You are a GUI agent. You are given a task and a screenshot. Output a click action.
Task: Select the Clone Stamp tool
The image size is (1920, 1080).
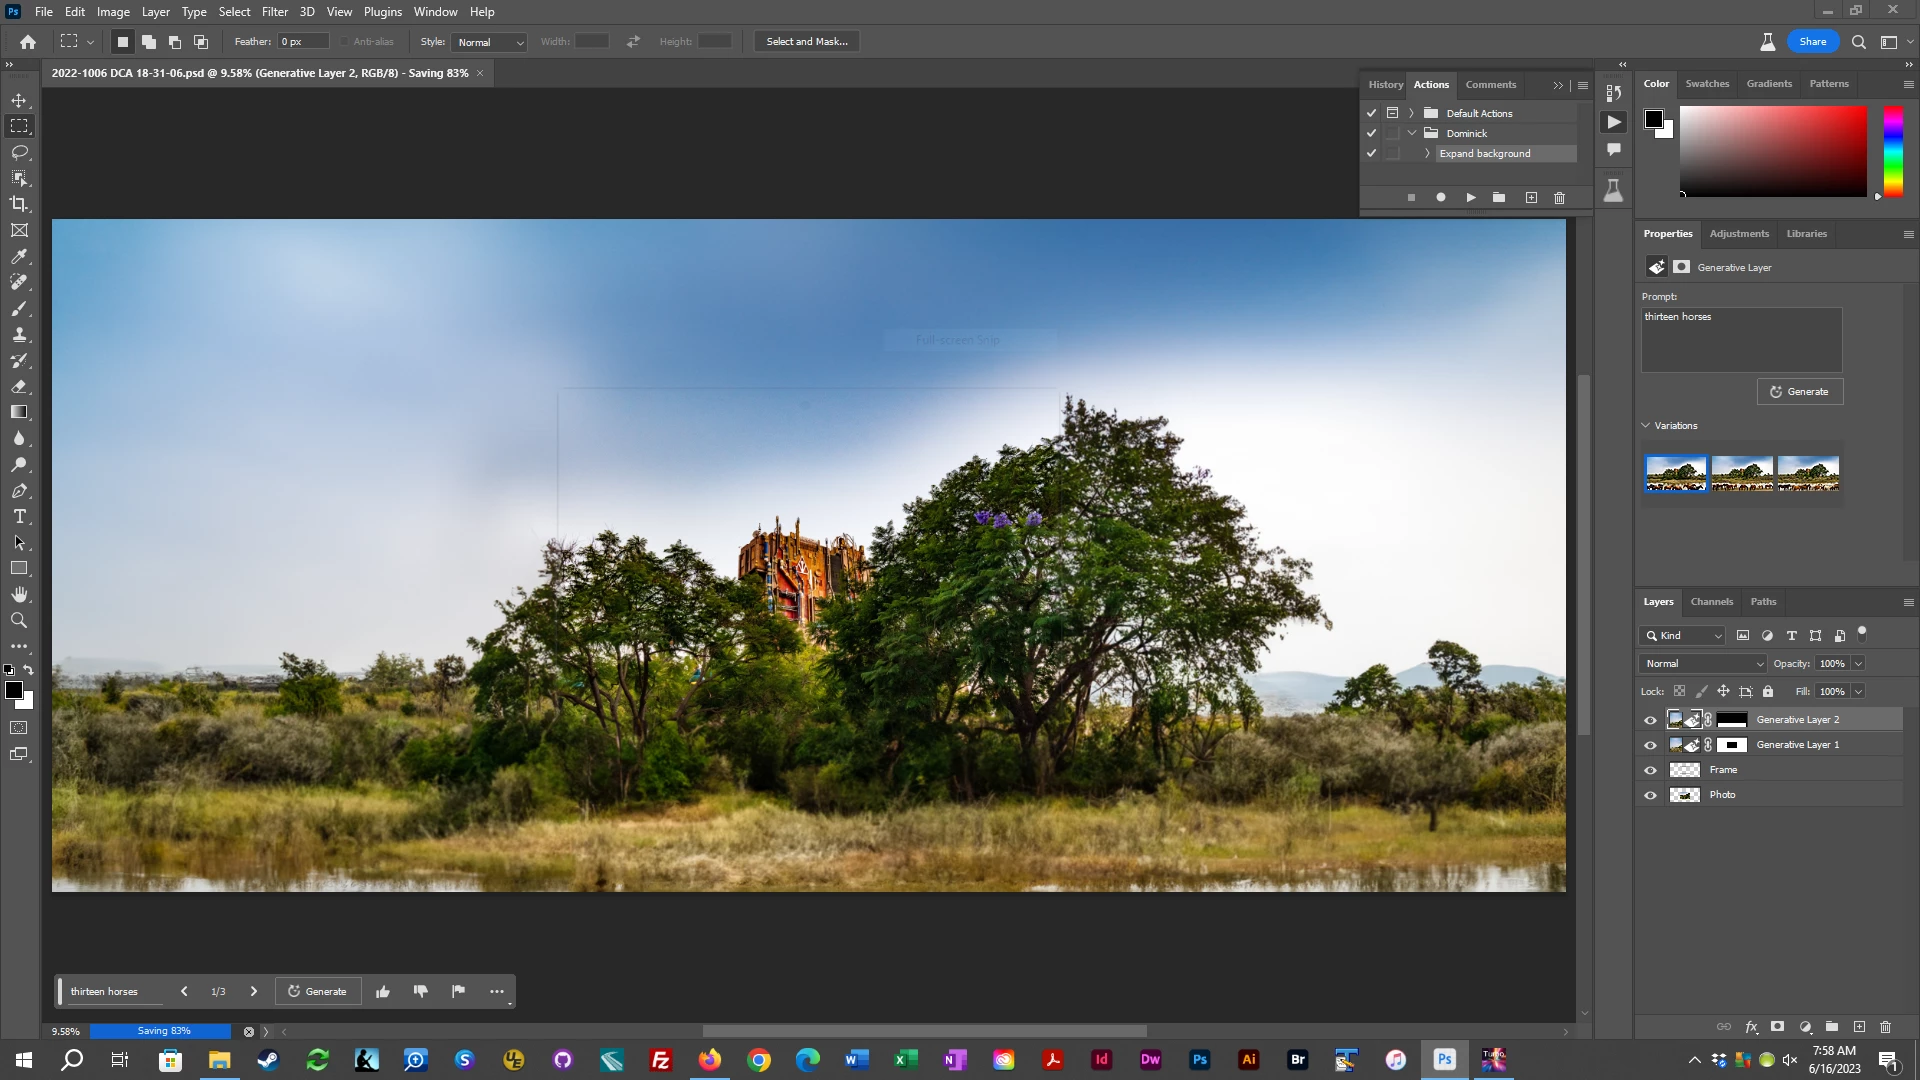(x=19, y=335)
